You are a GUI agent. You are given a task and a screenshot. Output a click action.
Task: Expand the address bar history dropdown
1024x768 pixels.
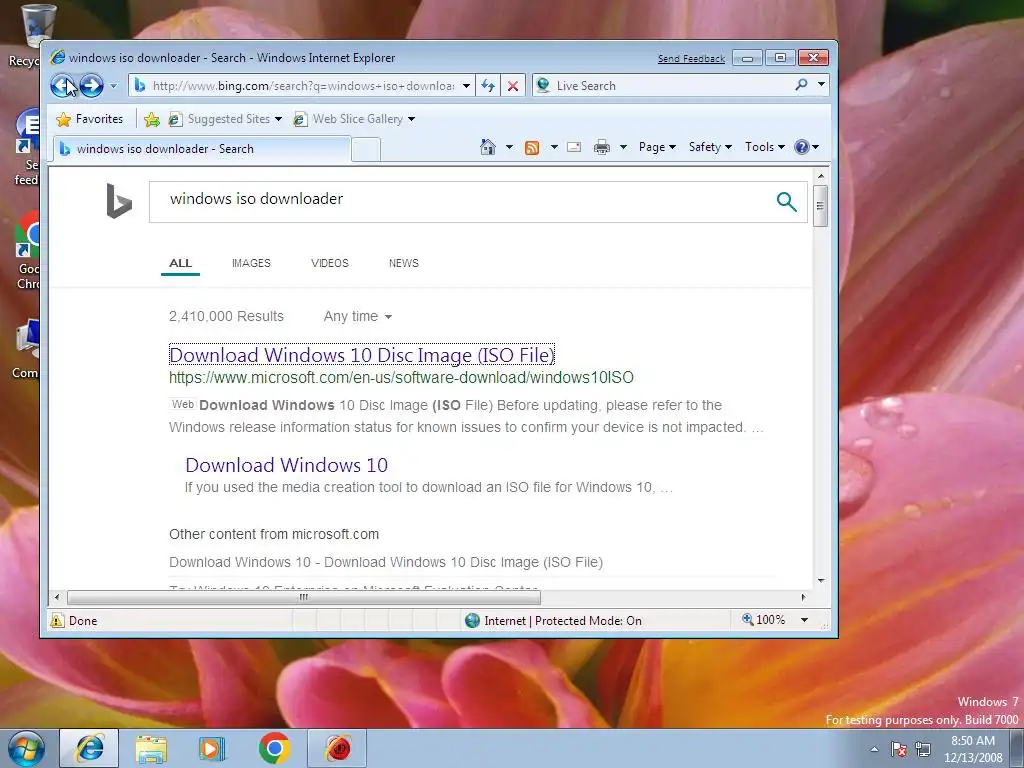(466, 86)
